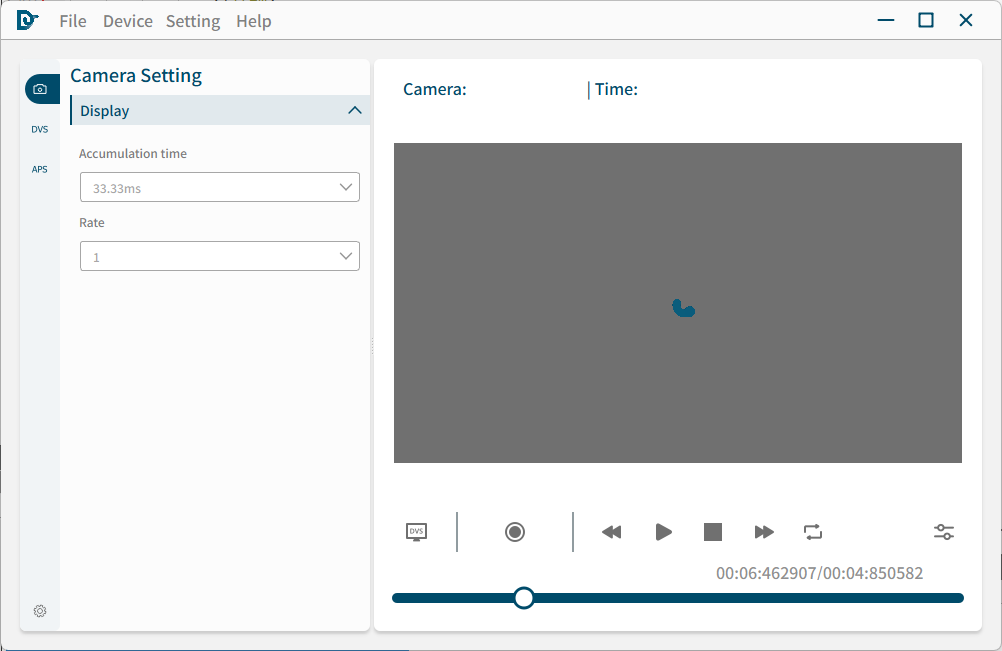
Task: Stop the playback
Action: click(x=713, y=532)
